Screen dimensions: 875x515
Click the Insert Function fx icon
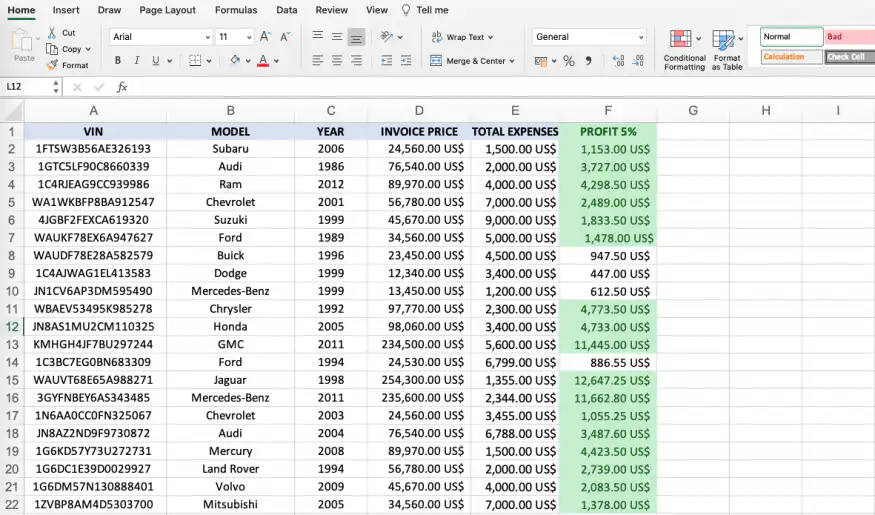[122, 86]
